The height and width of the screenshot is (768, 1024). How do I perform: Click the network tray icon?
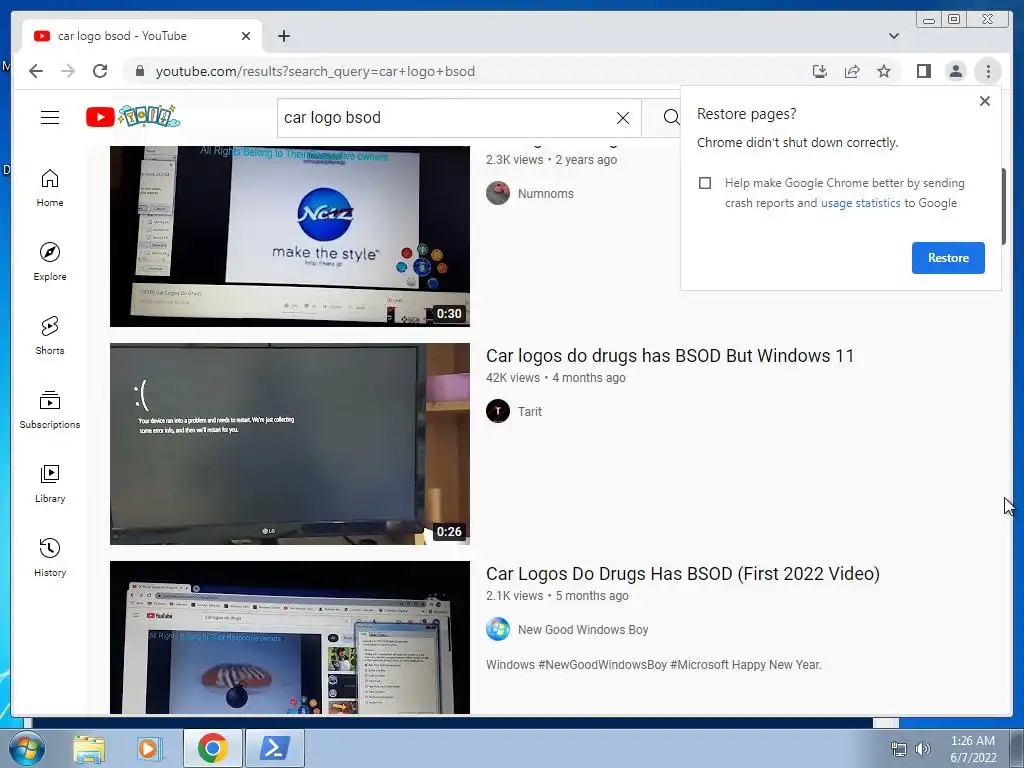click(899, 749)
